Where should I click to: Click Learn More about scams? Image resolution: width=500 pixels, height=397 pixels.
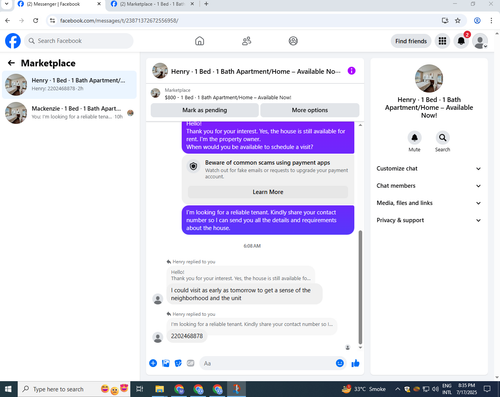[x=268, y=192]
